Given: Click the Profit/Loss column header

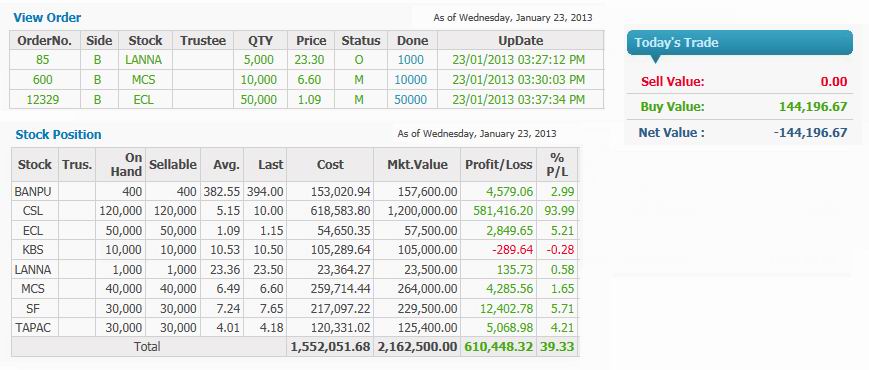Looking at the screenshot, I should 498,165.
